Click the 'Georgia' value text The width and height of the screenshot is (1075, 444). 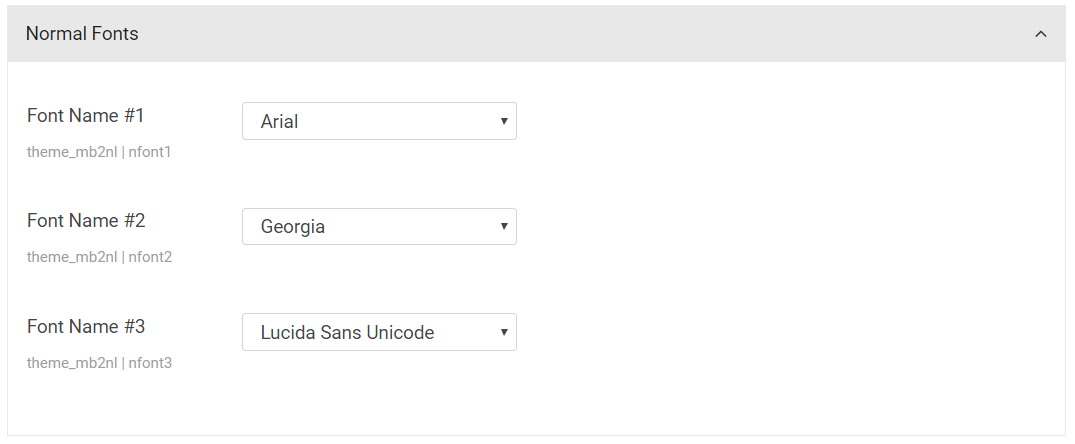293,227
